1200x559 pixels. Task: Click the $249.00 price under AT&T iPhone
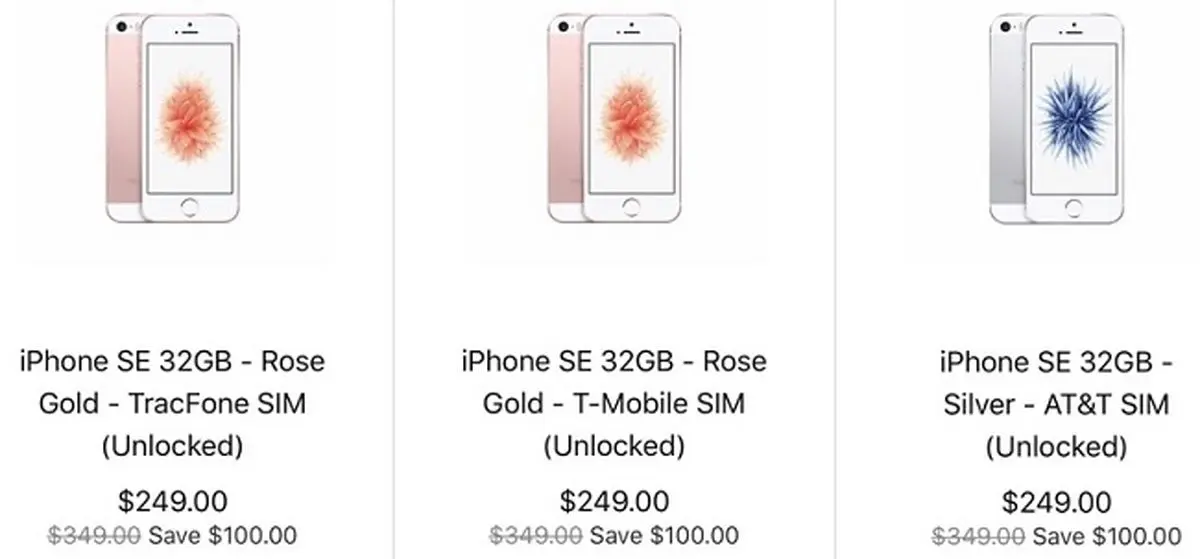[x=1056, y=501]
